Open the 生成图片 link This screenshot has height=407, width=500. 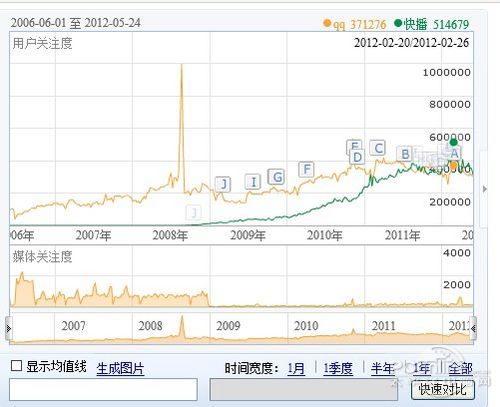pyautogui.click(x=120, y=368)
